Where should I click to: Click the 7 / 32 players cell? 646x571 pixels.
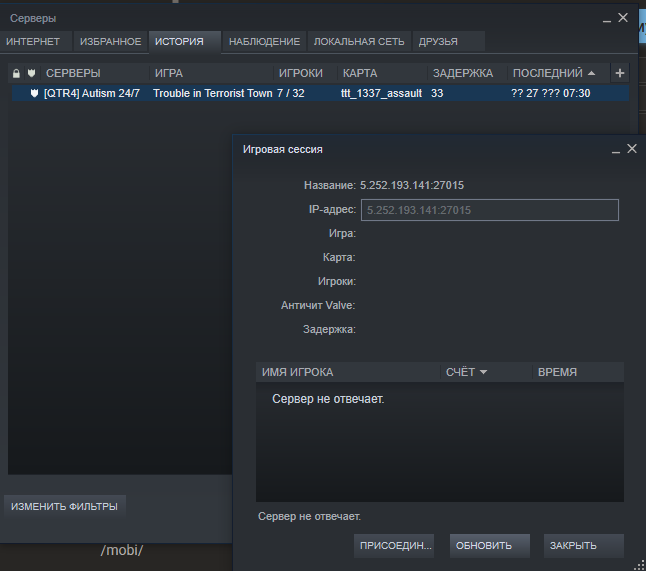point(291,94)
